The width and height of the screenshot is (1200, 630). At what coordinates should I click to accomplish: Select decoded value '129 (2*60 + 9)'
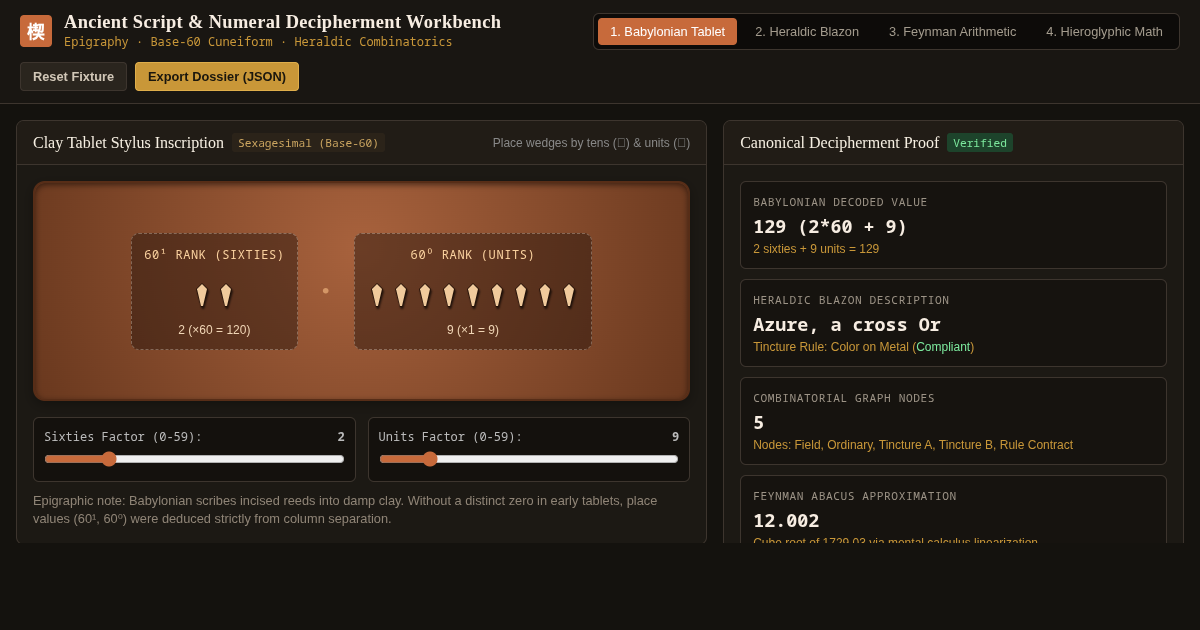point(830,226)
